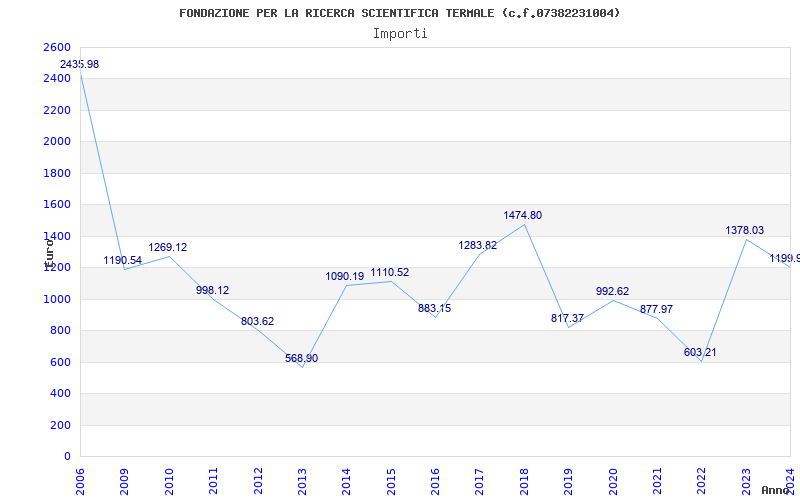This screenshot has height=500, width=800.
Task: Click the x-axis year 2014
Action: [346, 481]
